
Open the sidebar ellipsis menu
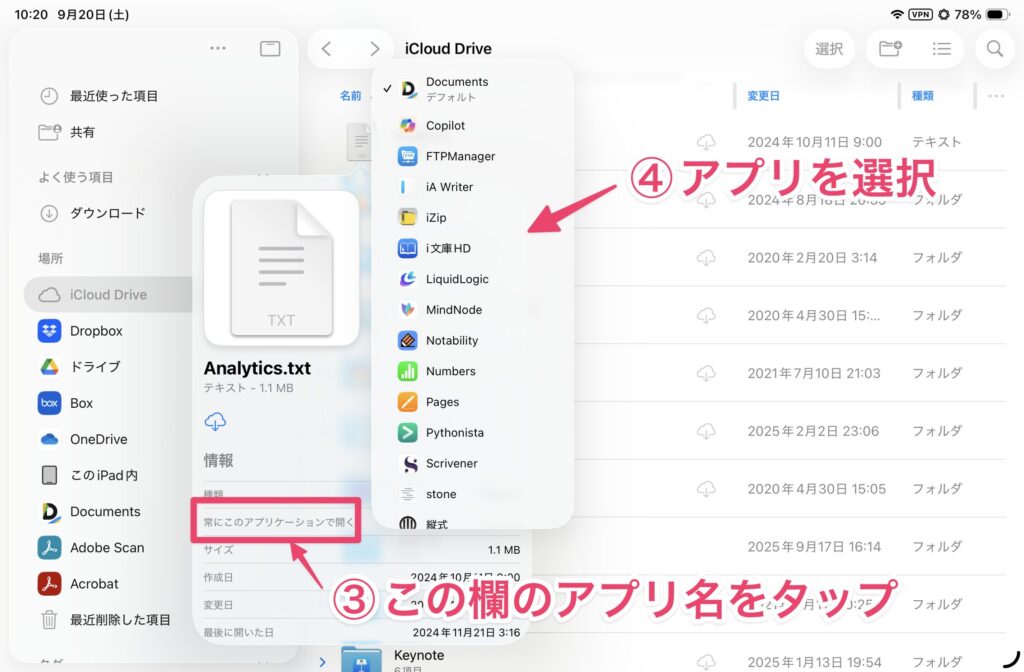pos(218,48)
